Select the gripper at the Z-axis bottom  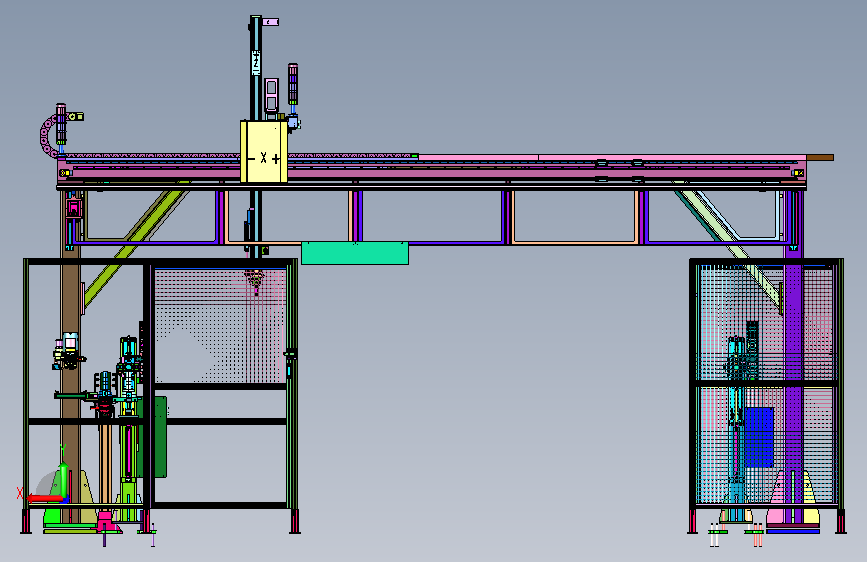point(255,280)
